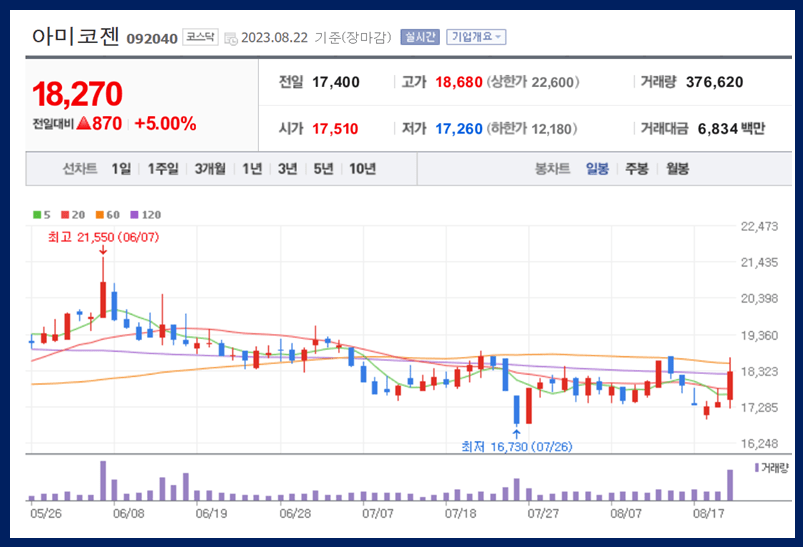Image resolution: width=803 pixels, height=547 pixels.
Task: Click the 코스닥 market badge
Action: 200,37
